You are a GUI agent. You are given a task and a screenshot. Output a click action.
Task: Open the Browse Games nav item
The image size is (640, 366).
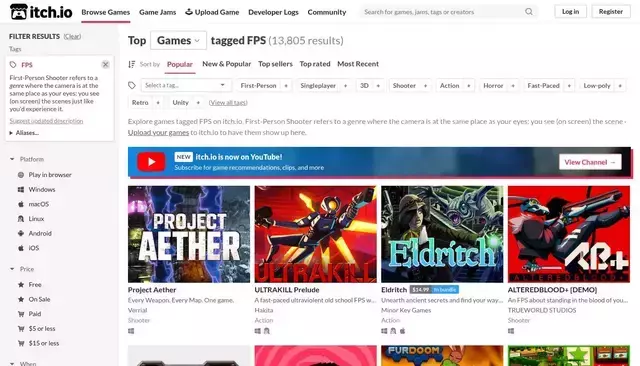pyautogui.click(x=106, y=12)
